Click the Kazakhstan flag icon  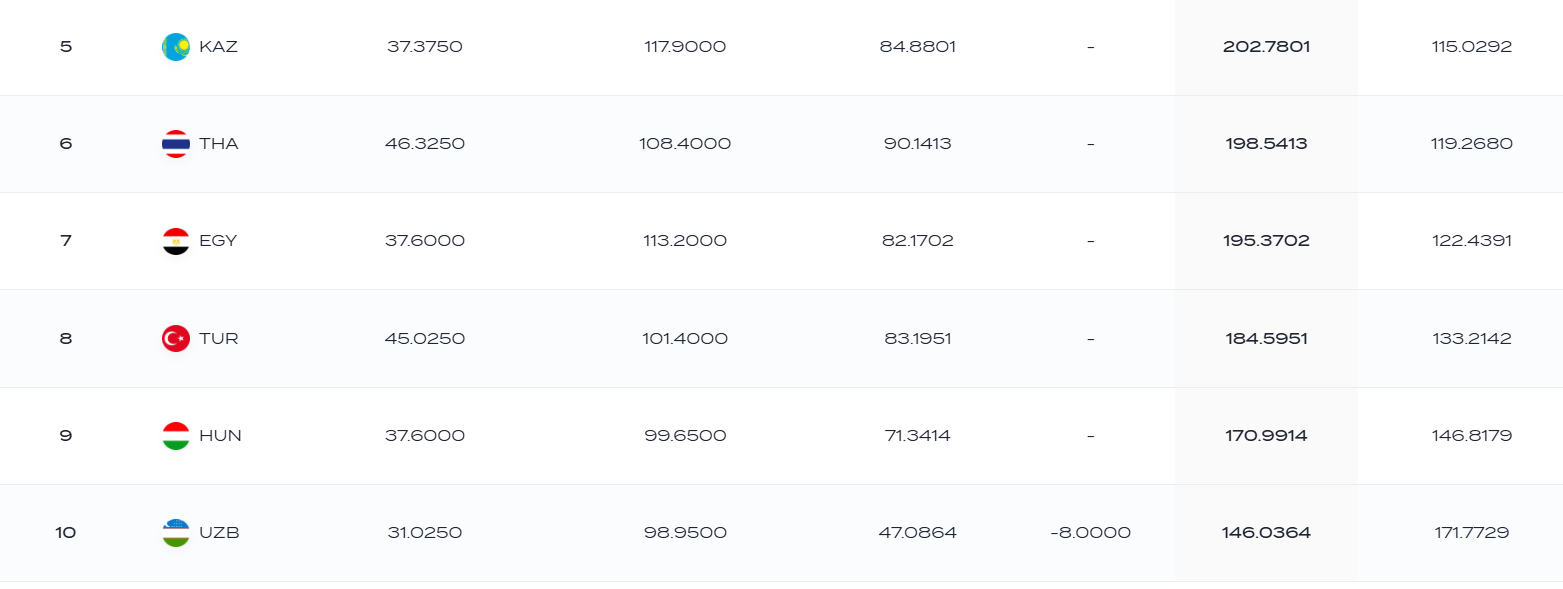[x=176, y=47]
